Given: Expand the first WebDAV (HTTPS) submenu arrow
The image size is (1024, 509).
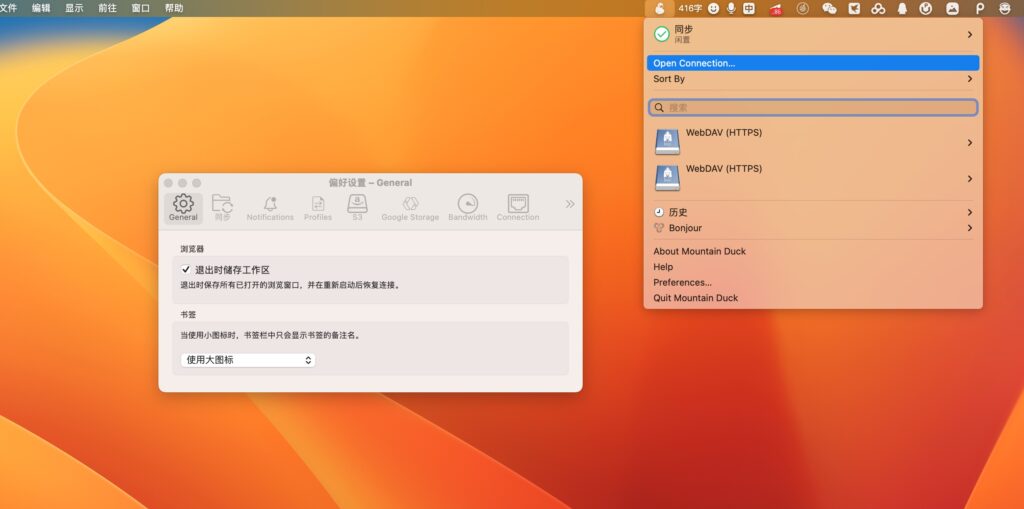Looking at the screenshot, I should (x=970, y=142).
